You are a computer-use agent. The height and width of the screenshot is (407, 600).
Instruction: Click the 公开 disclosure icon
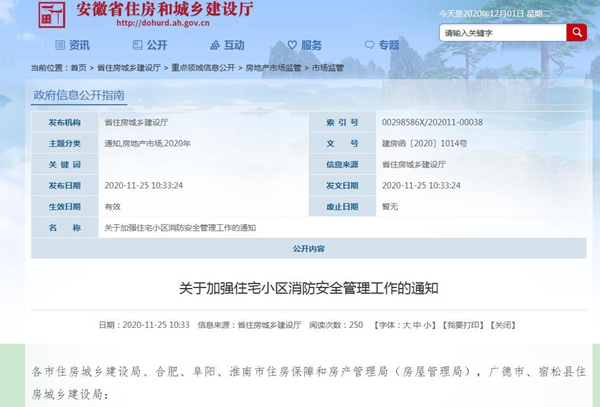tap(135, 45)
